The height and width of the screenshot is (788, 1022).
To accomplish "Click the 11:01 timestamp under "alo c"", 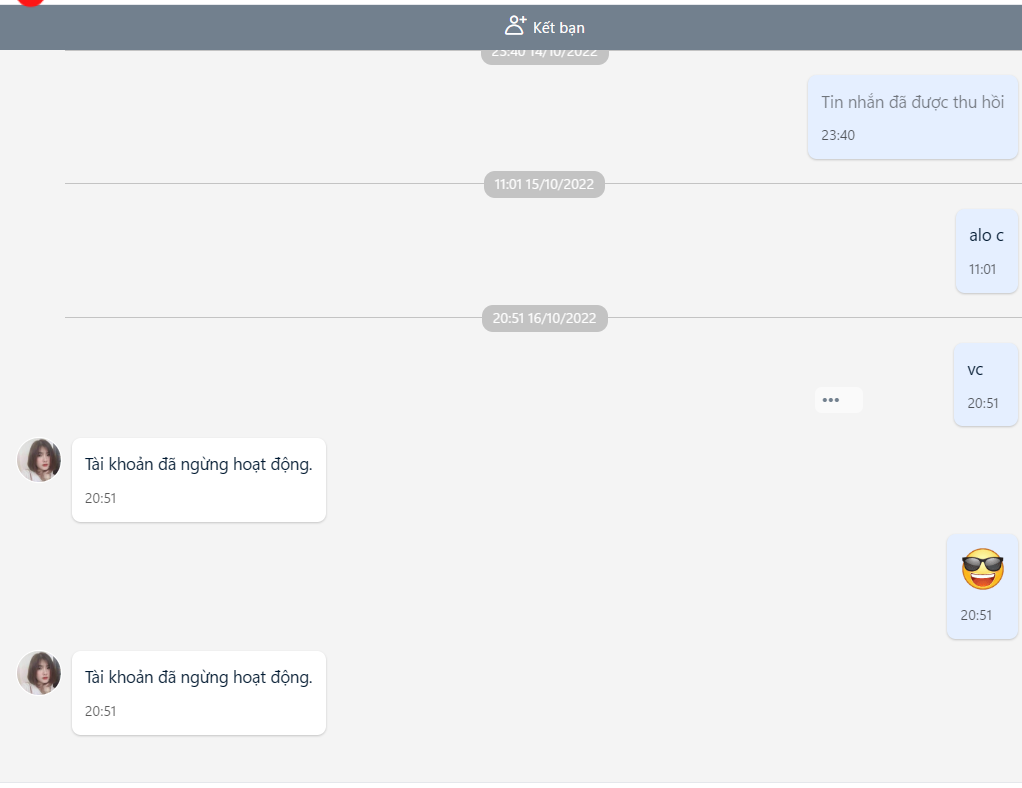I will (982, 269).
